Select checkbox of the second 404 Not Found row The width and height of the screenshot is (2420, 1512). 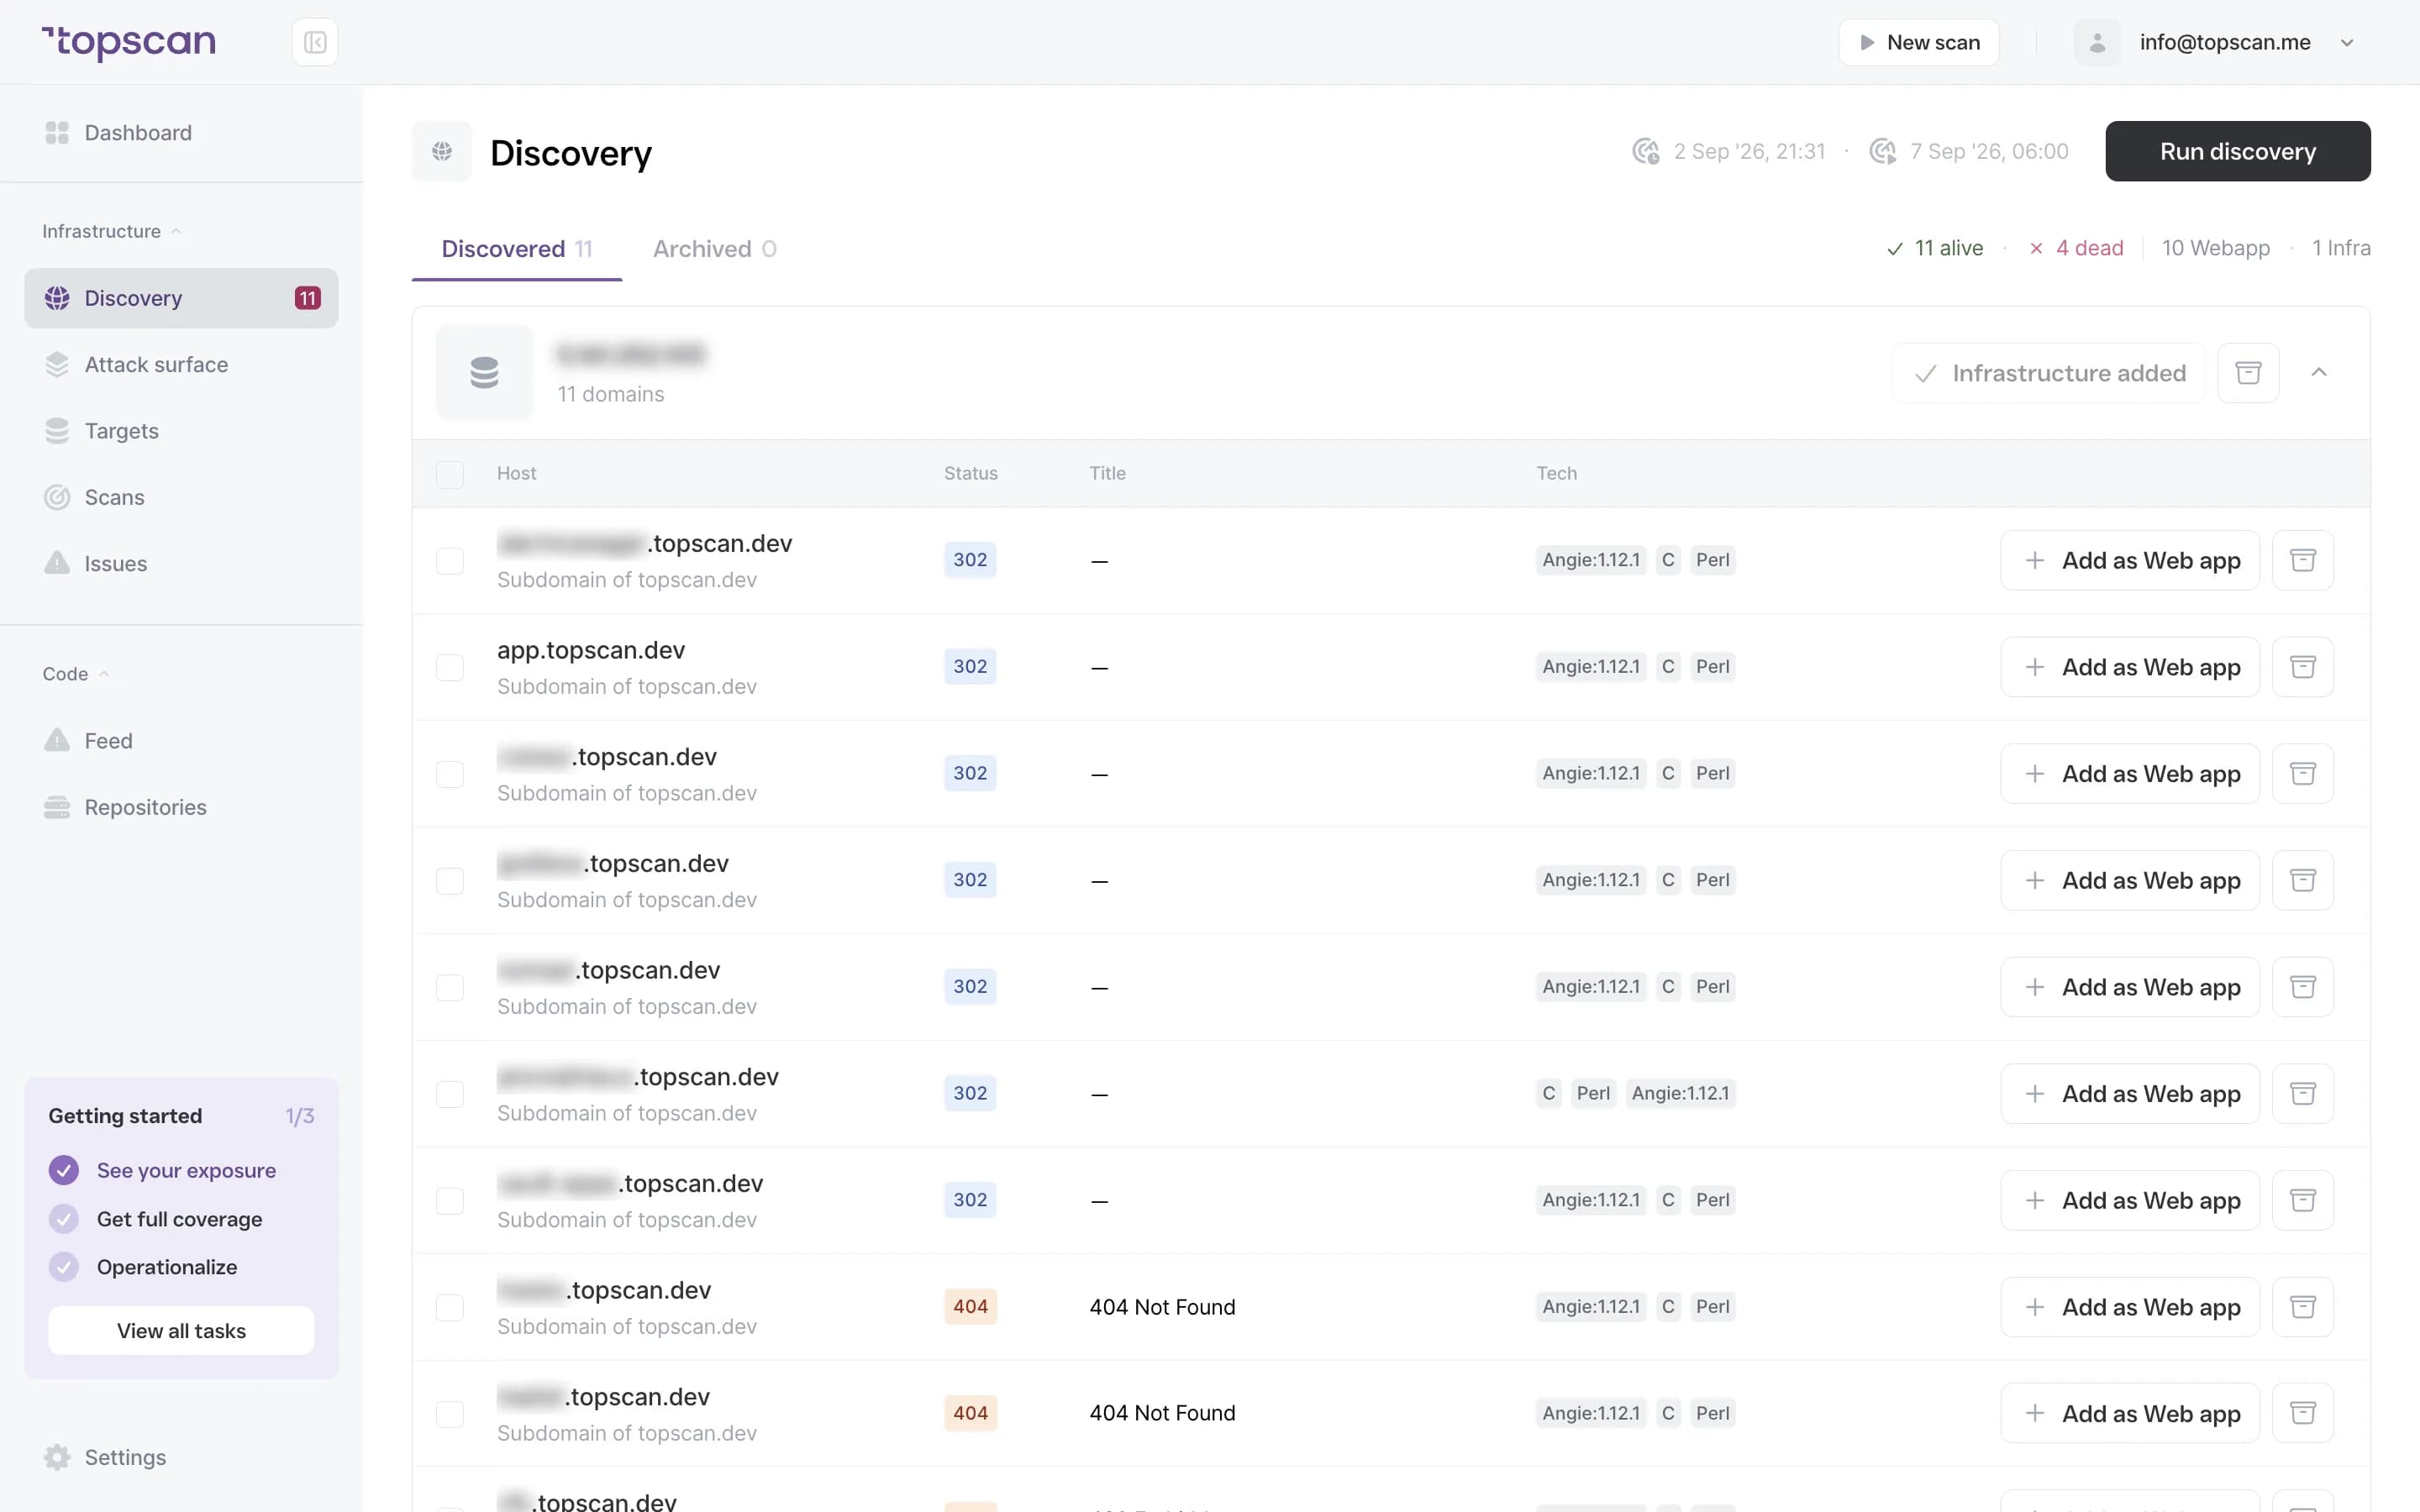point(450,1414)
